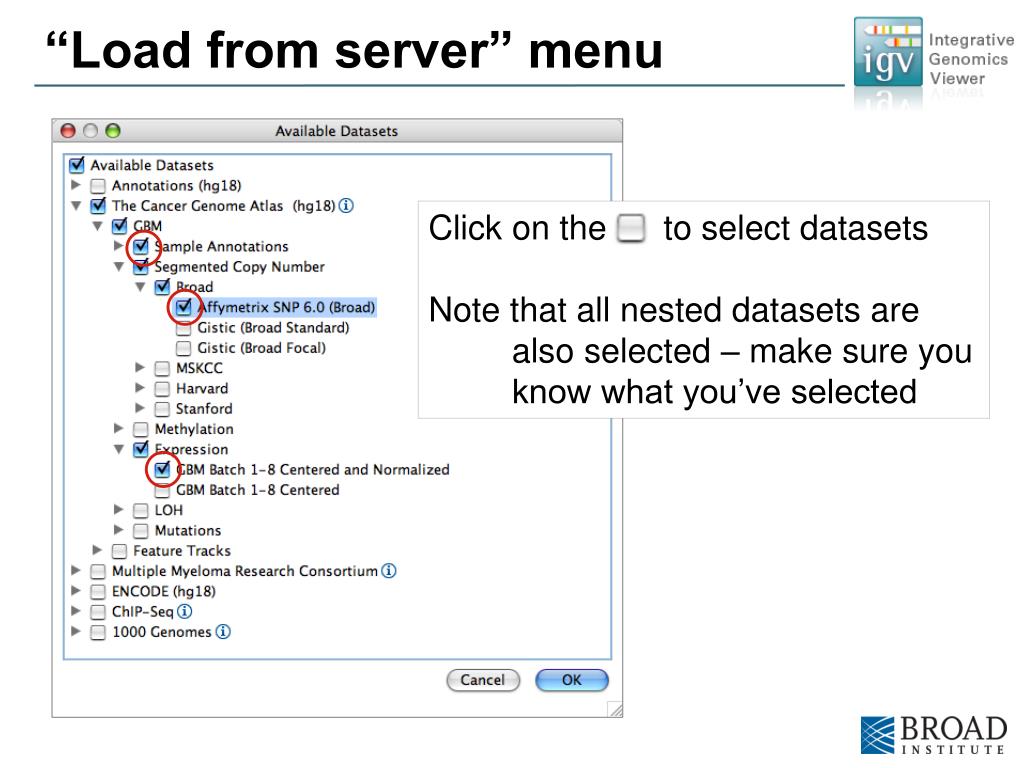The image size is (1024, 768).
Task: Check the Stanford checkbox
Action: pyautogui.click(x=163, y=409)
